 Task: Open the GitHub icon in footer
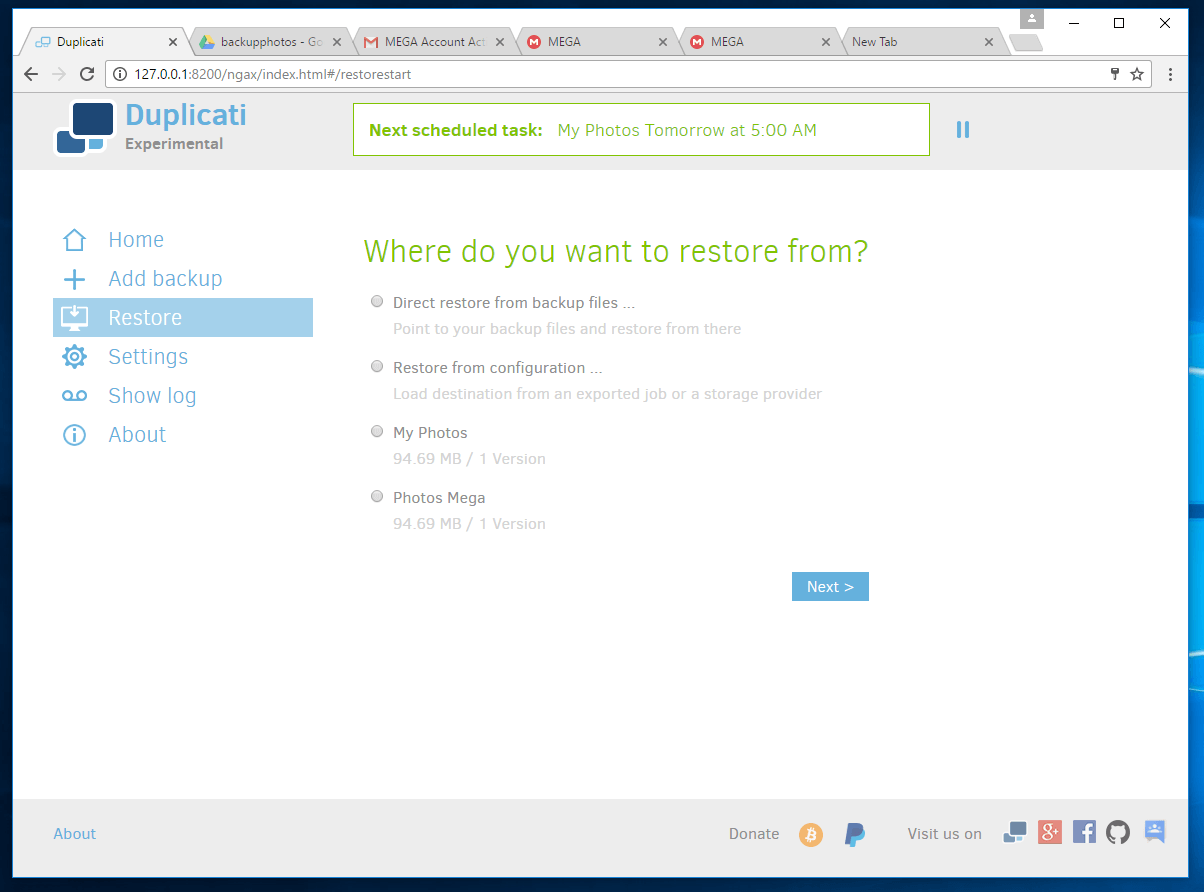click(x=1118, y=832)
